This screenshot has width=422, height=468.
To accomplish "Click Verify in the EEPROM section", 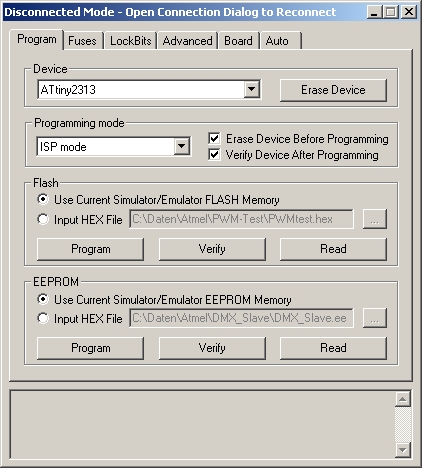I will (x=212, y=348).
